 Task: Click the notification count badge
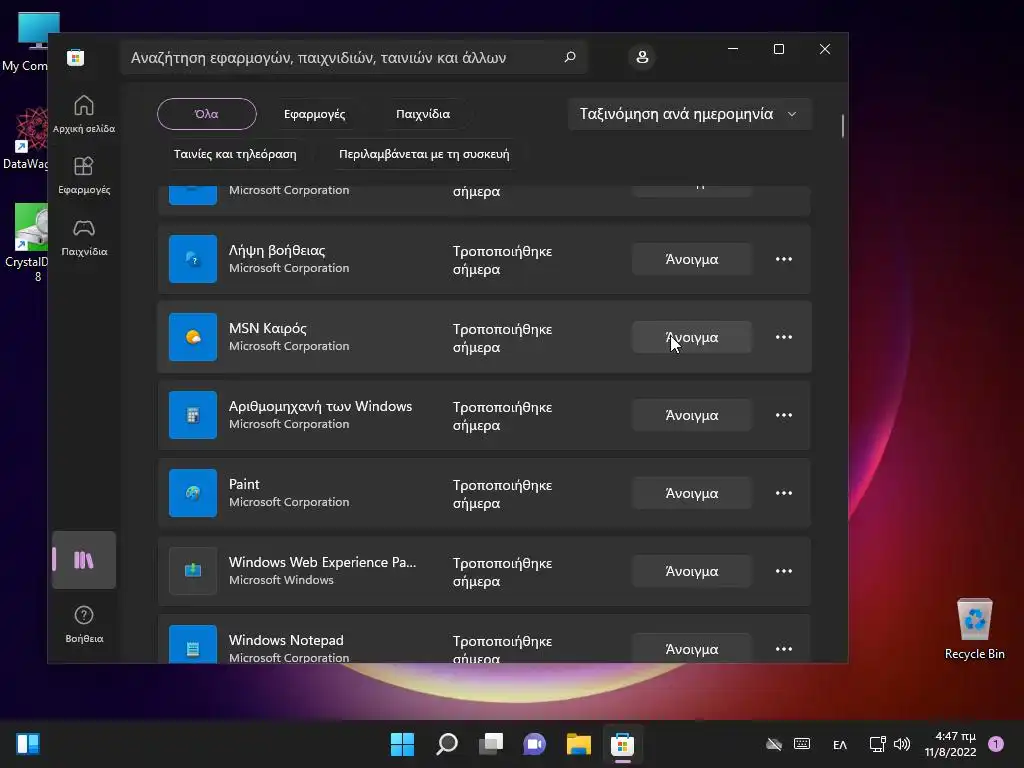(x=996, y=743)
